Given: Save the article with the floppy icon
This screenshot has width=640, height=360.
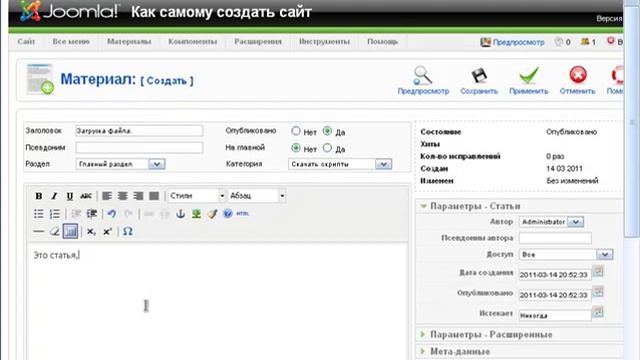Looking at the screenshot, I should point(479,80).
